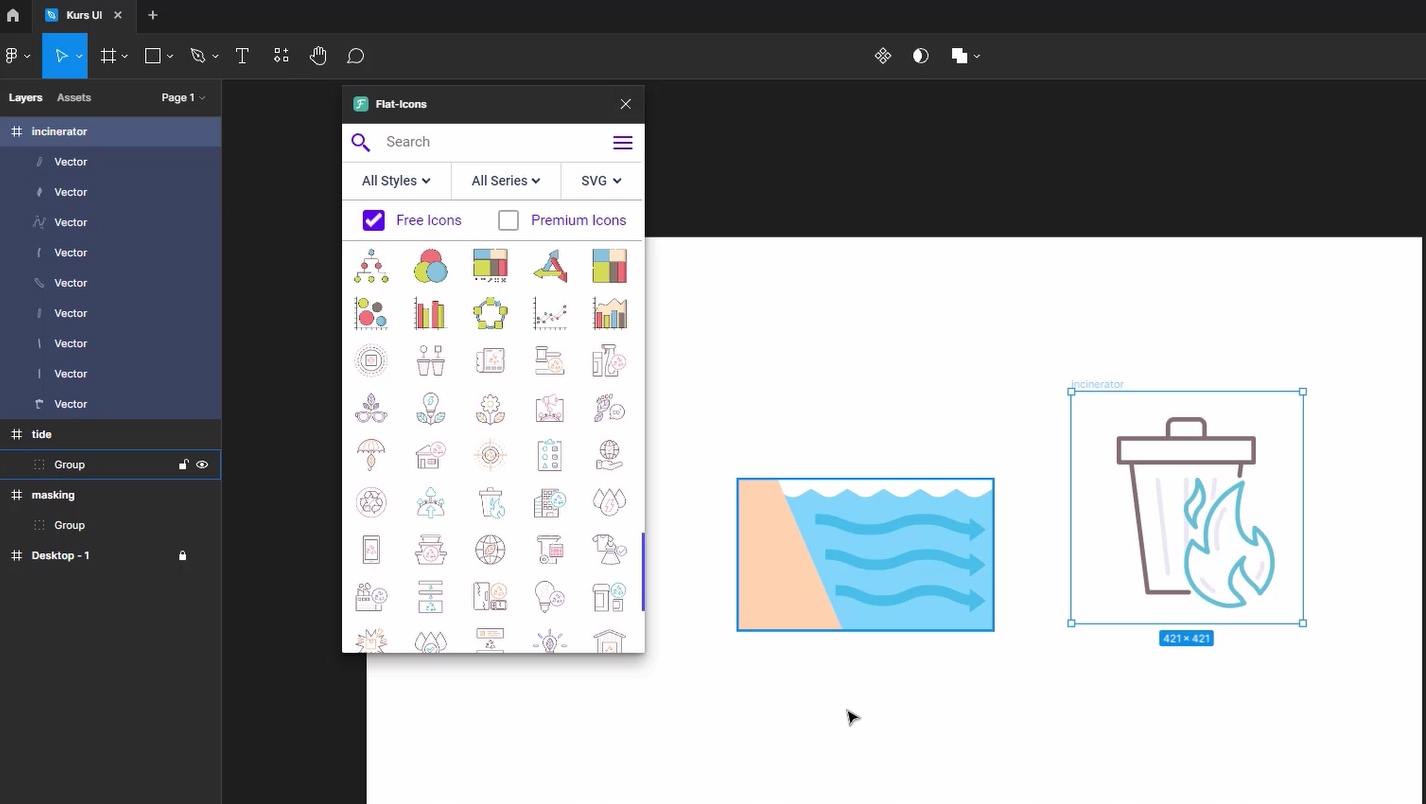The image size is (1426, 804).
Task: Expand Move tool options arrow
Action: tap(79, 57)
